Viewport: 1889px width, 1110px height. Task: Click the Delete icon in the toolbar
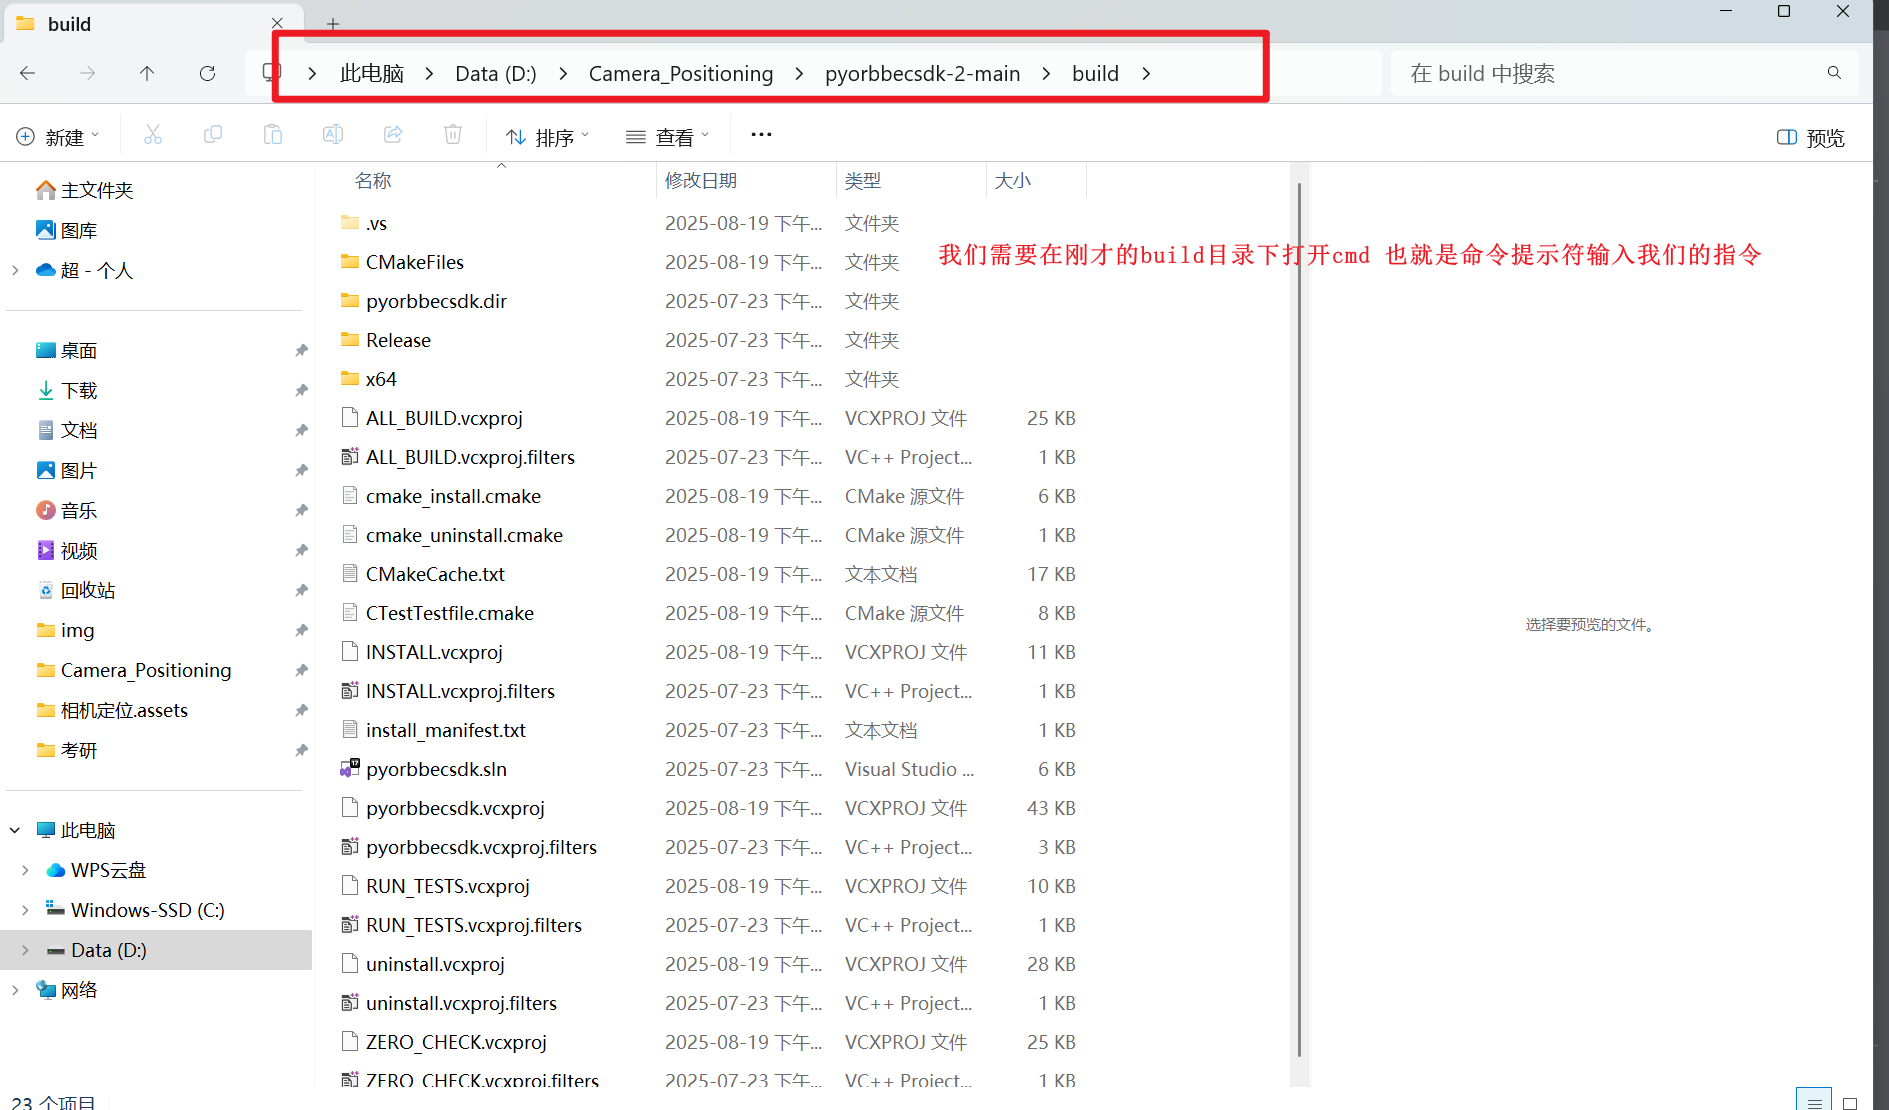(452, 135)
